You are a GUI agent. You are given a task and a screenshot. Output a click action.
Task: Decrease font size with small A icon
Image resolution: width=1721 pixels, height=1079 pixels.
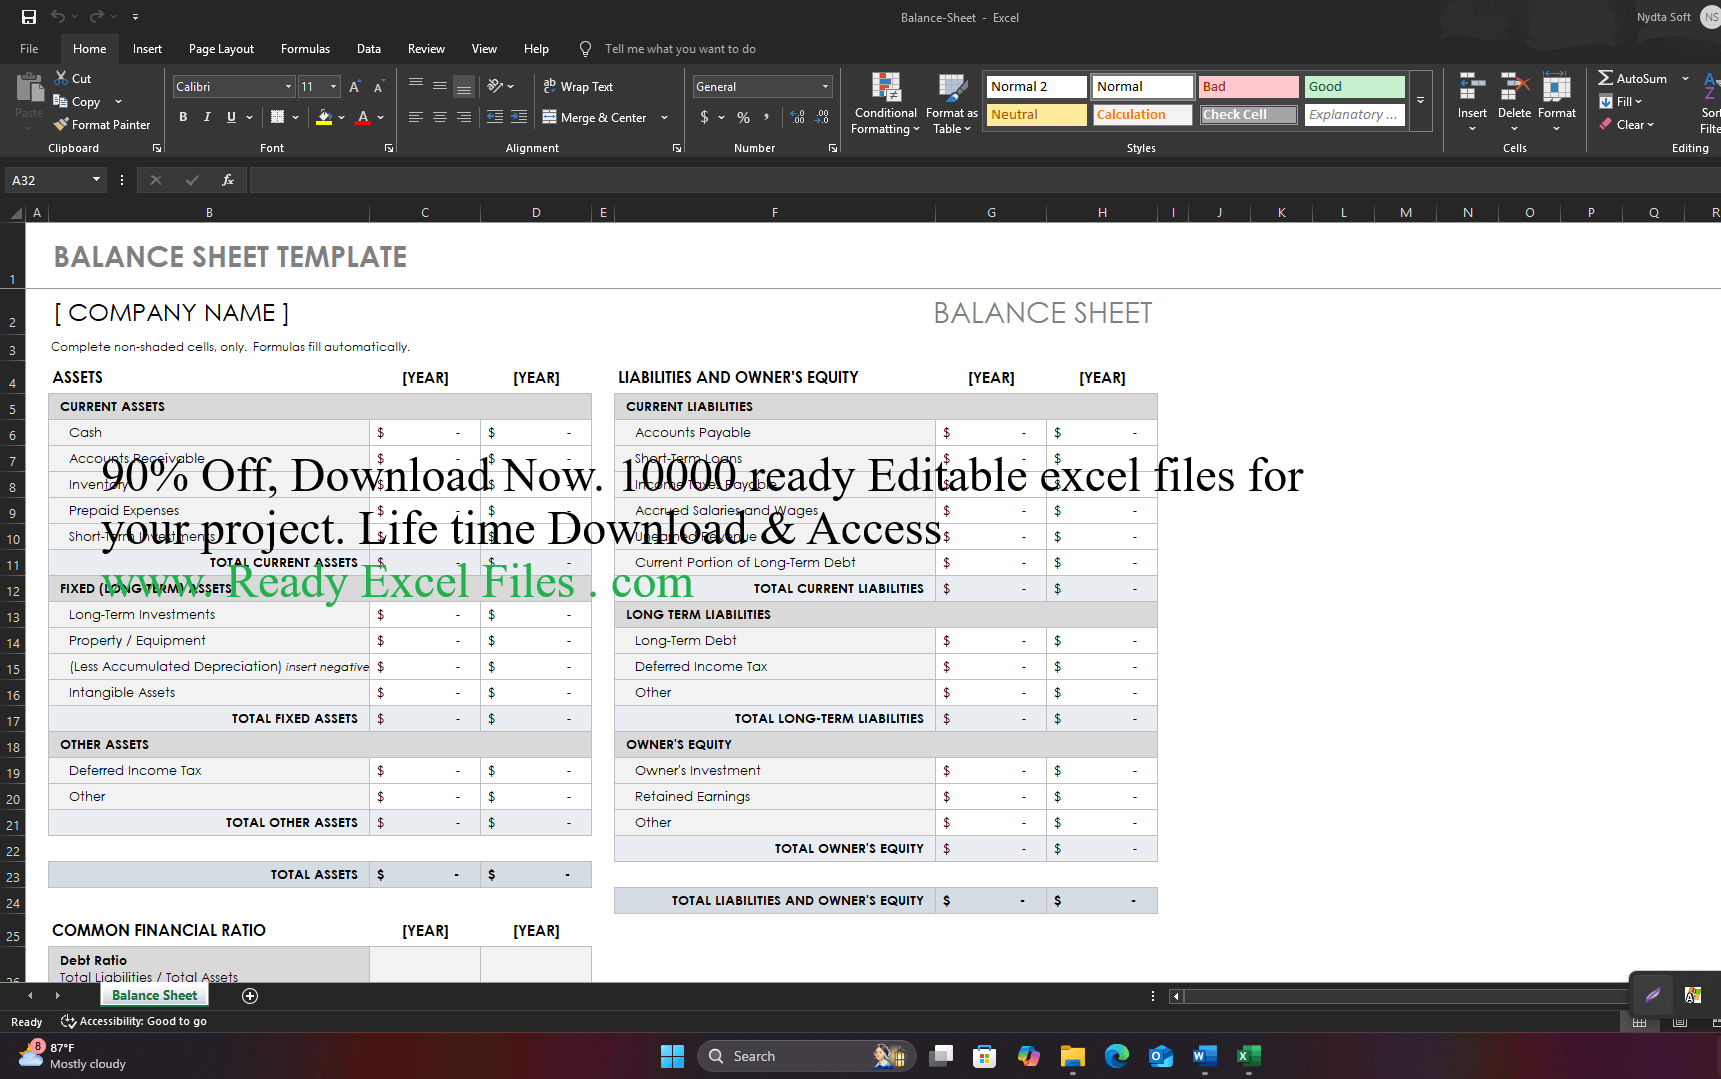379,87
